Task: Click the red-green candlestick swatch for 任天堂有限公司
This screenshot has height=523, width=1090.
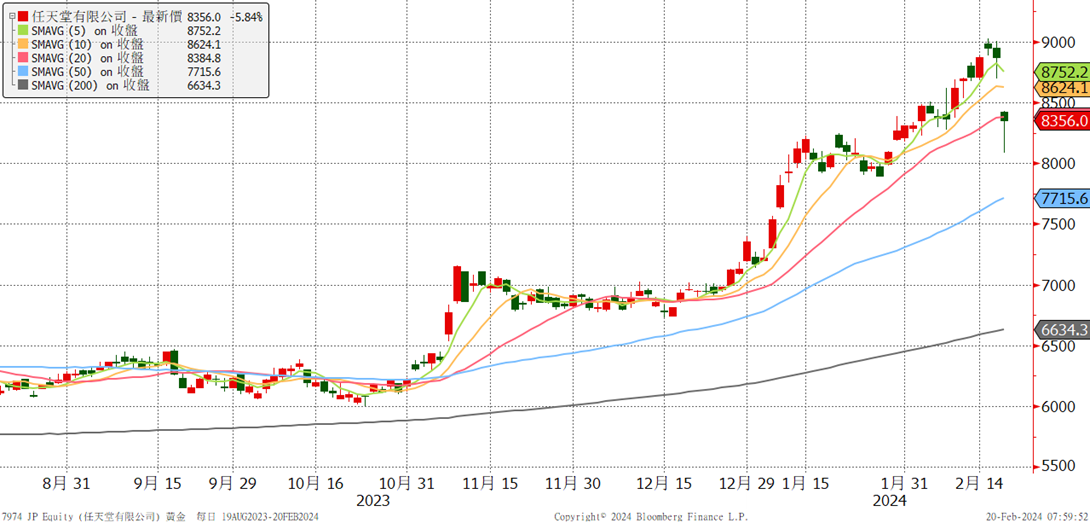Action: coord(23,17)
